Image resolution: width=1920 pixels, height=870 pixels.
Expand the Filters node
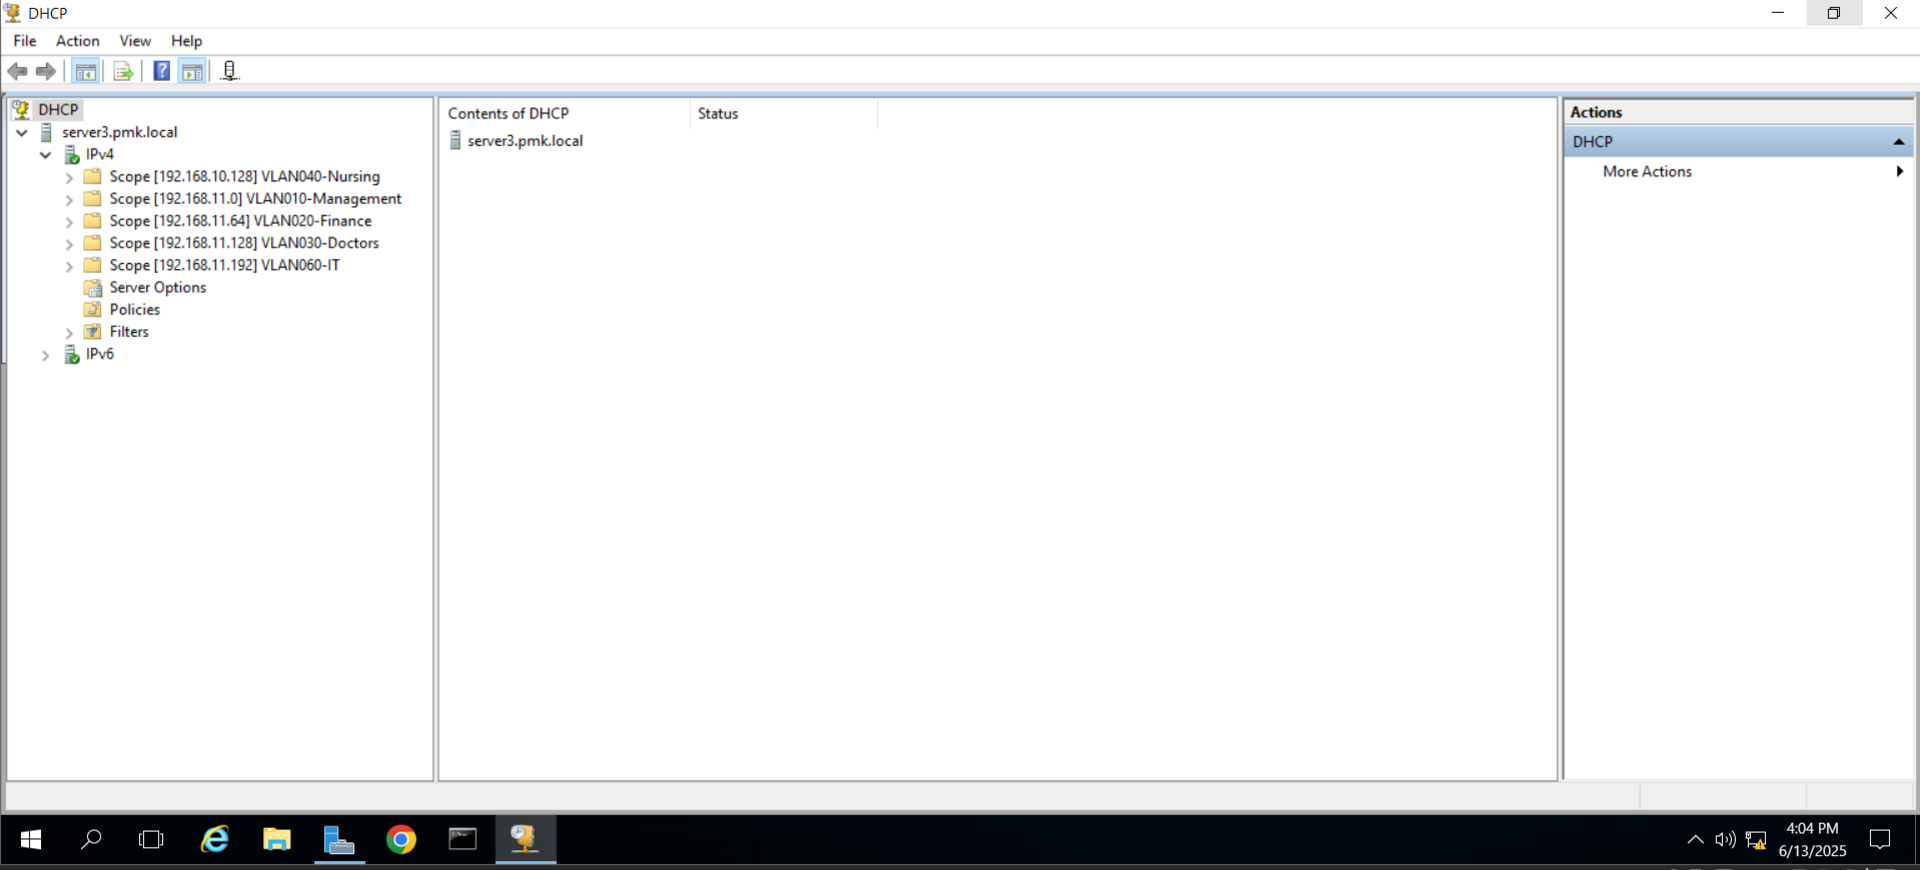click(69, 333)
